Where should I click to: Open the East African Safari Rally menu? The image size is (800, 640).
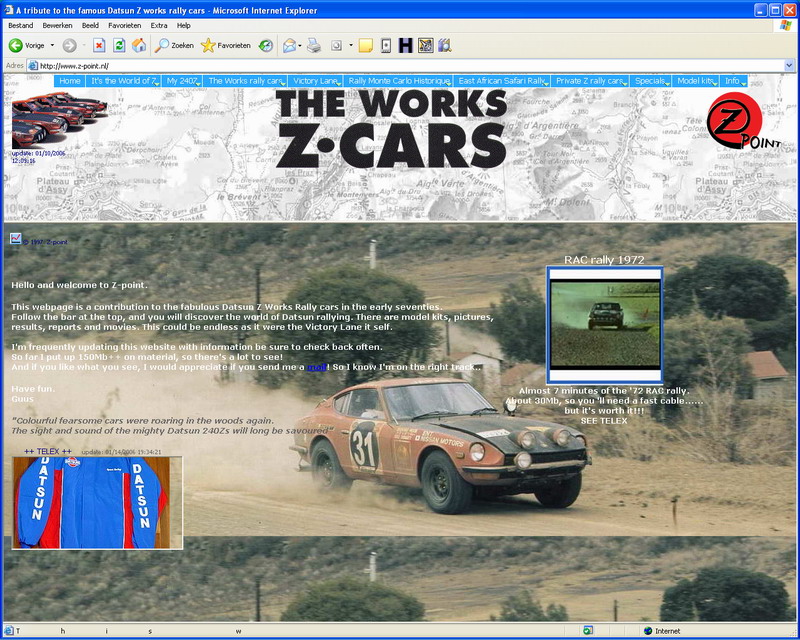pyautogui.click(x=502, y=81)
